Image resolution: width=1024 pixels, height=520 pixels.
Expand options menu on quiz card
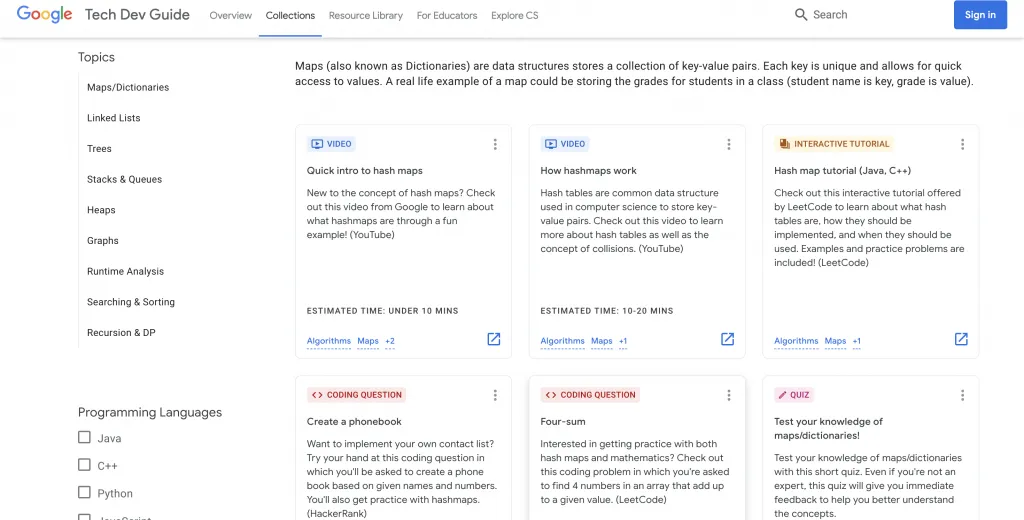[962, 395]
